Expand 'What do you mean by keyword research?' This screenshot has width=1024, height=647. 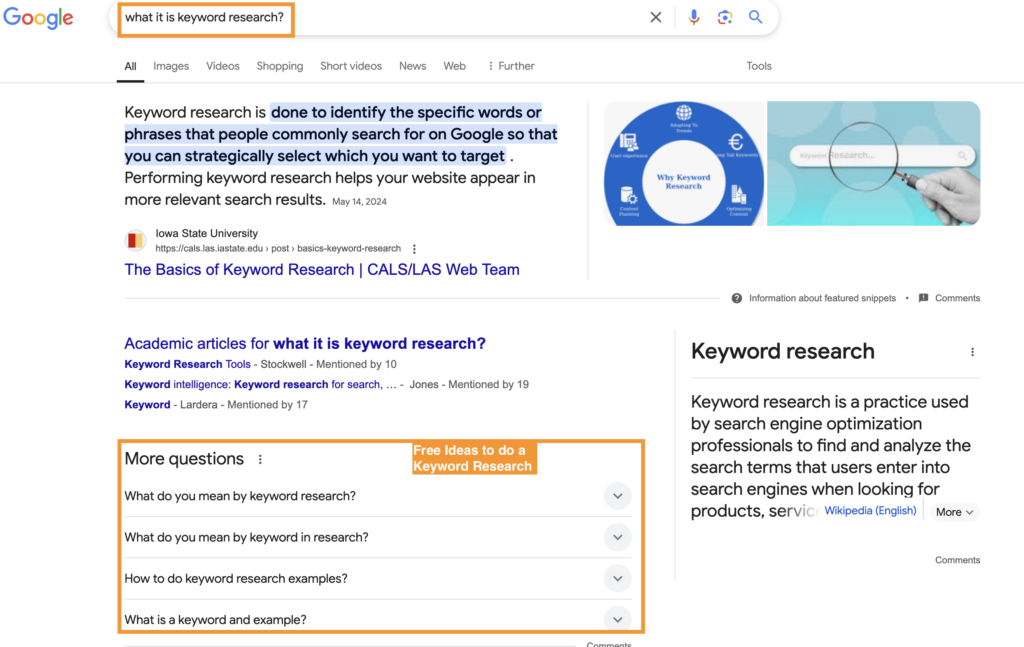617,496
